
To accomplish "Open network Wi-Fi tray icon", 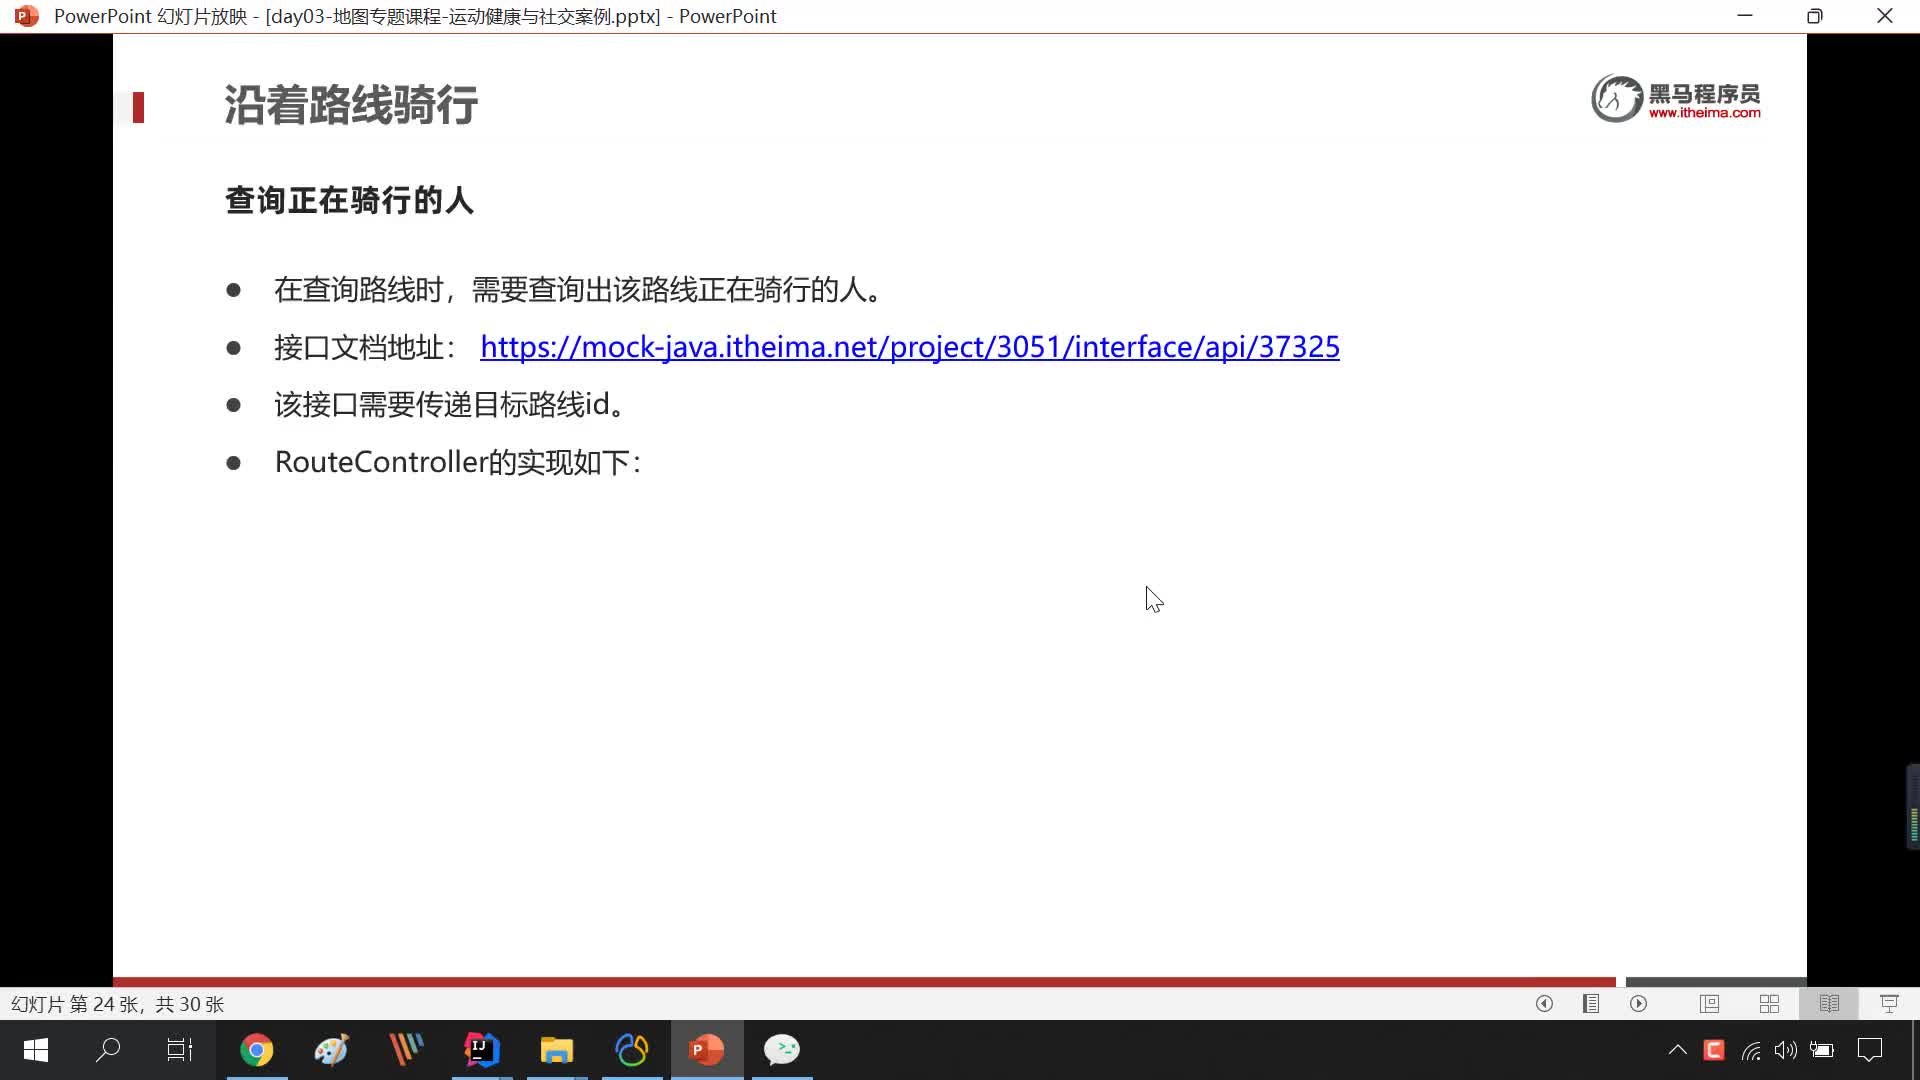I will click(1751, 1050).
